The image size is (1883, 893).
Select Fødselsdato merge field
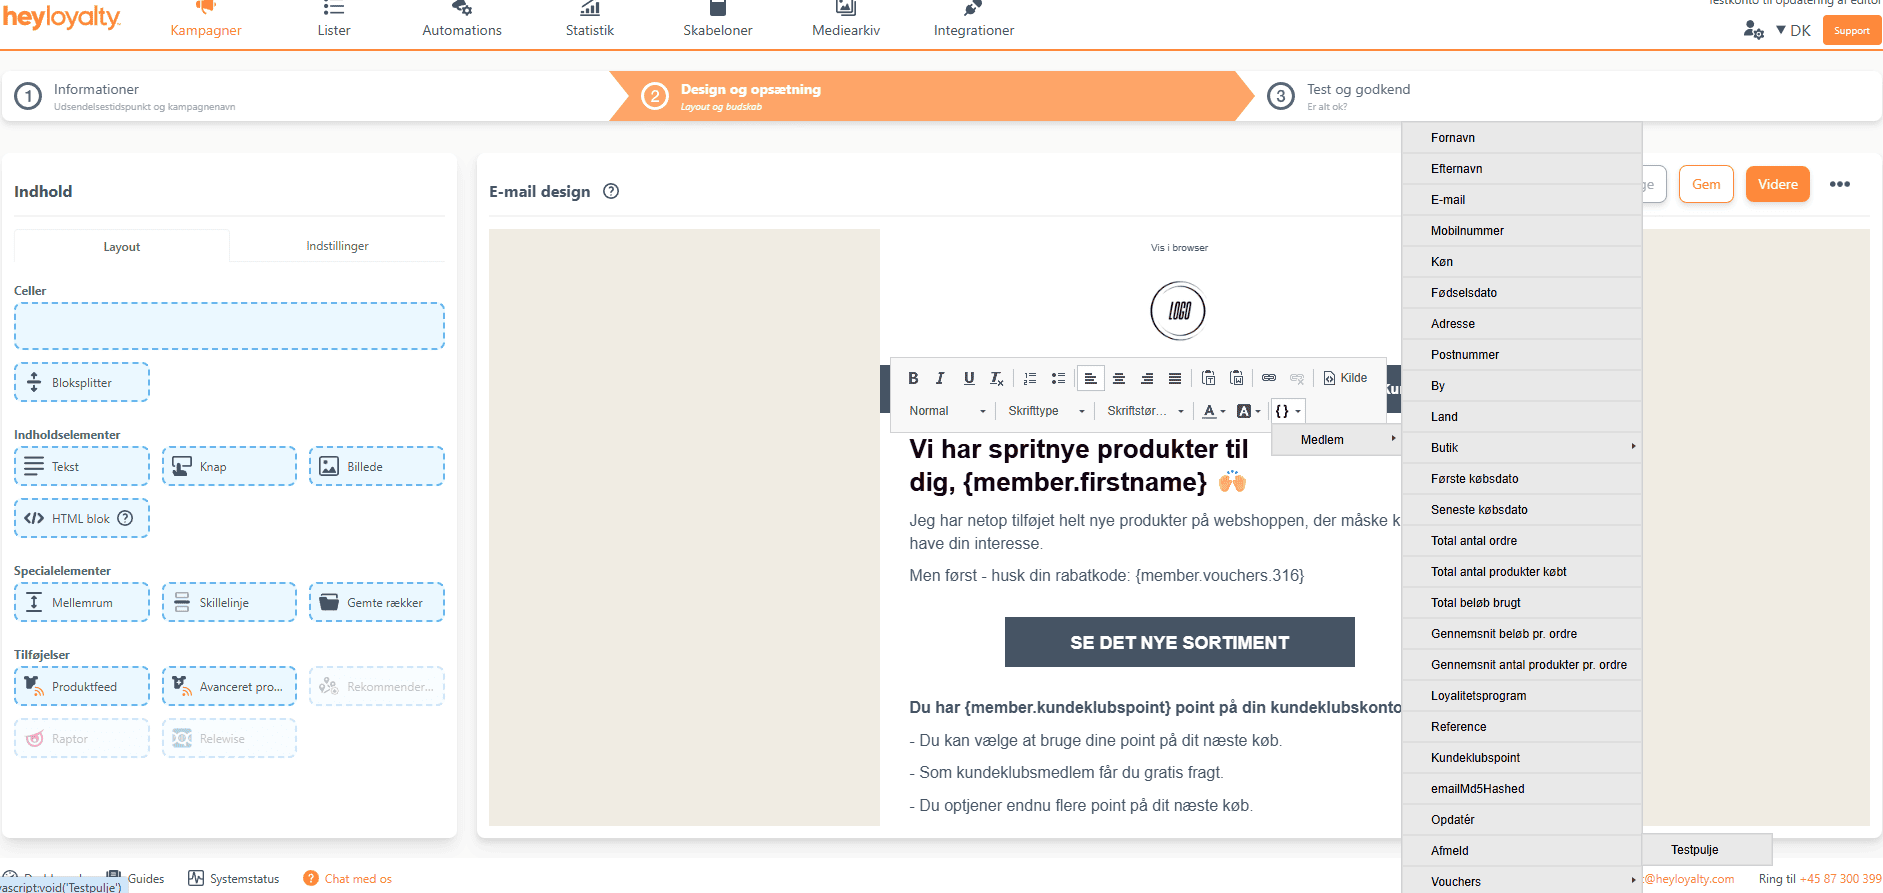tap(1522, 293)
